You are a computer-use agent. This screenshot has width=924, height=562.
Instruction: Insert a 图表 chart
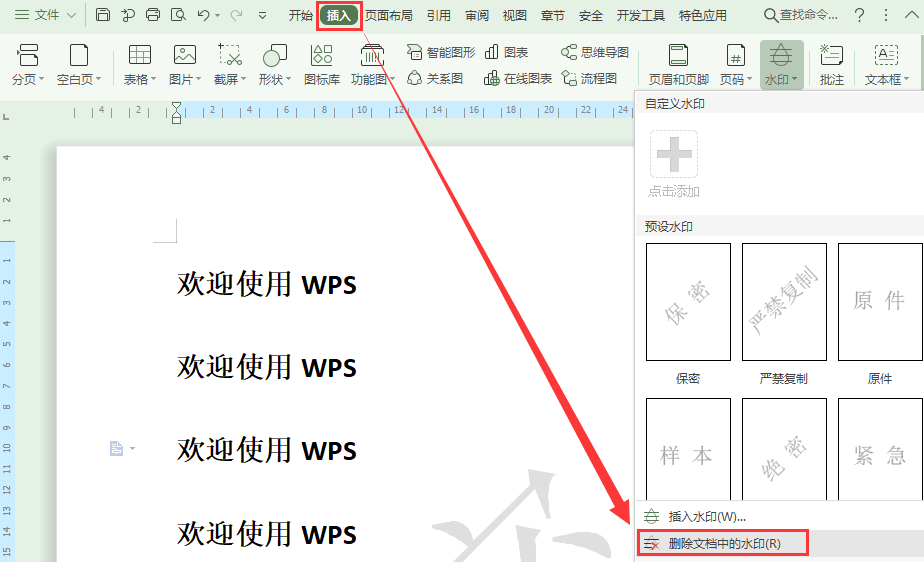[x=506, y=52]
